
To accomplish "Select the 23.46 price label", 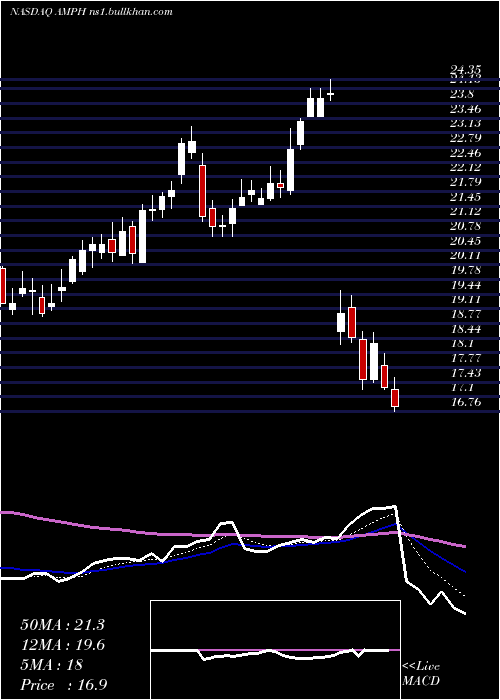I will coord(465,109).
